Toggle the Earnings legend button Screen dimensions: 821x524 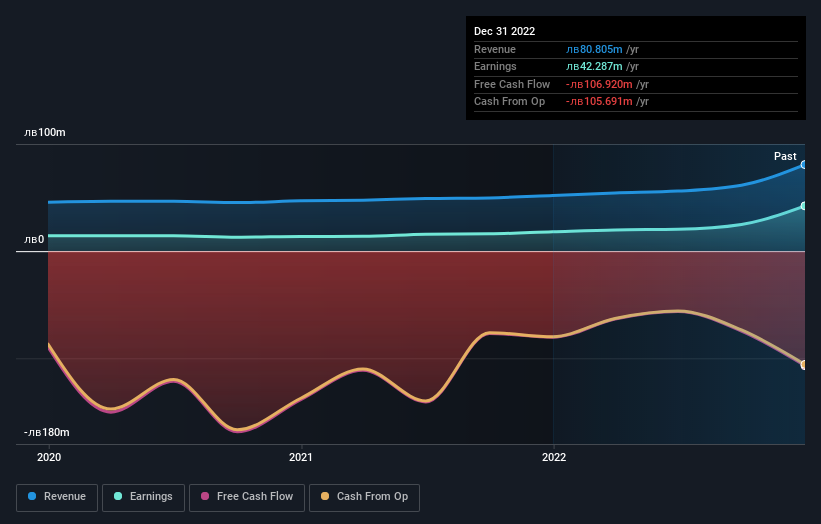pyautogui.click(x=143, y=497)
